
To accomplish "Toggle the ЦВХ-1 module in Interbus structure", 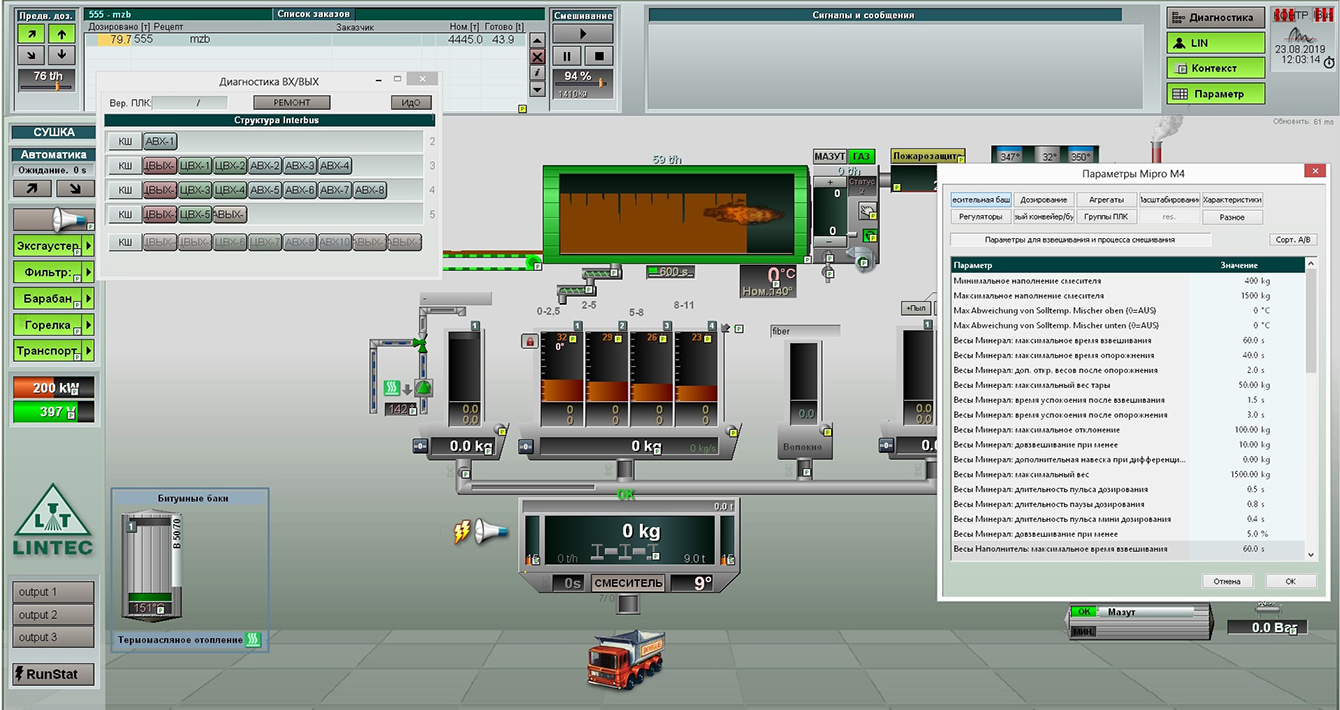I will coord(195,166).
